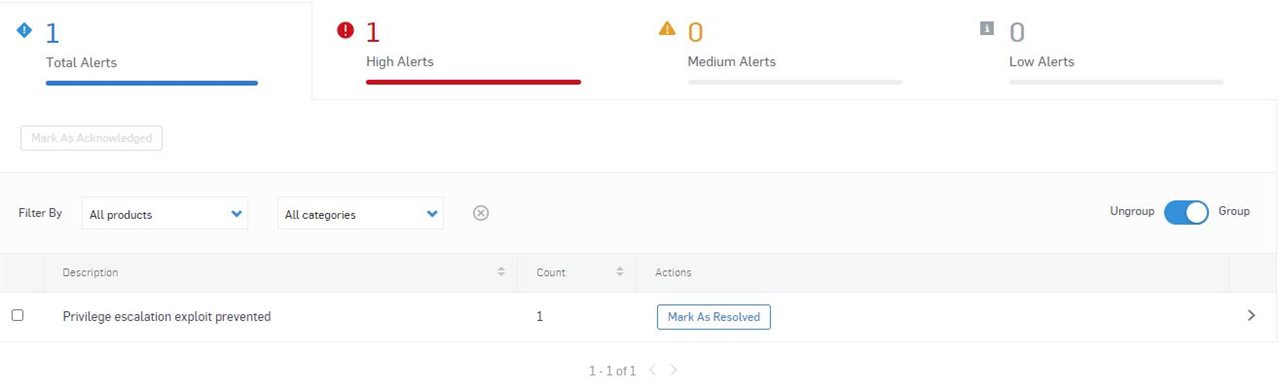
Task: Click the blue diamond Total Alerts icon
Action: point(25,30)
